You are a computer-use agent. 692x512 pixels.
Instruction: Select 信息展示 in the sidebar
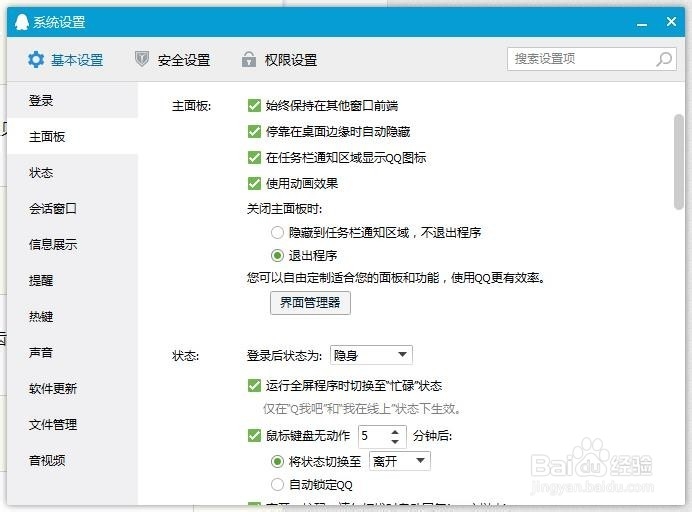72,245
